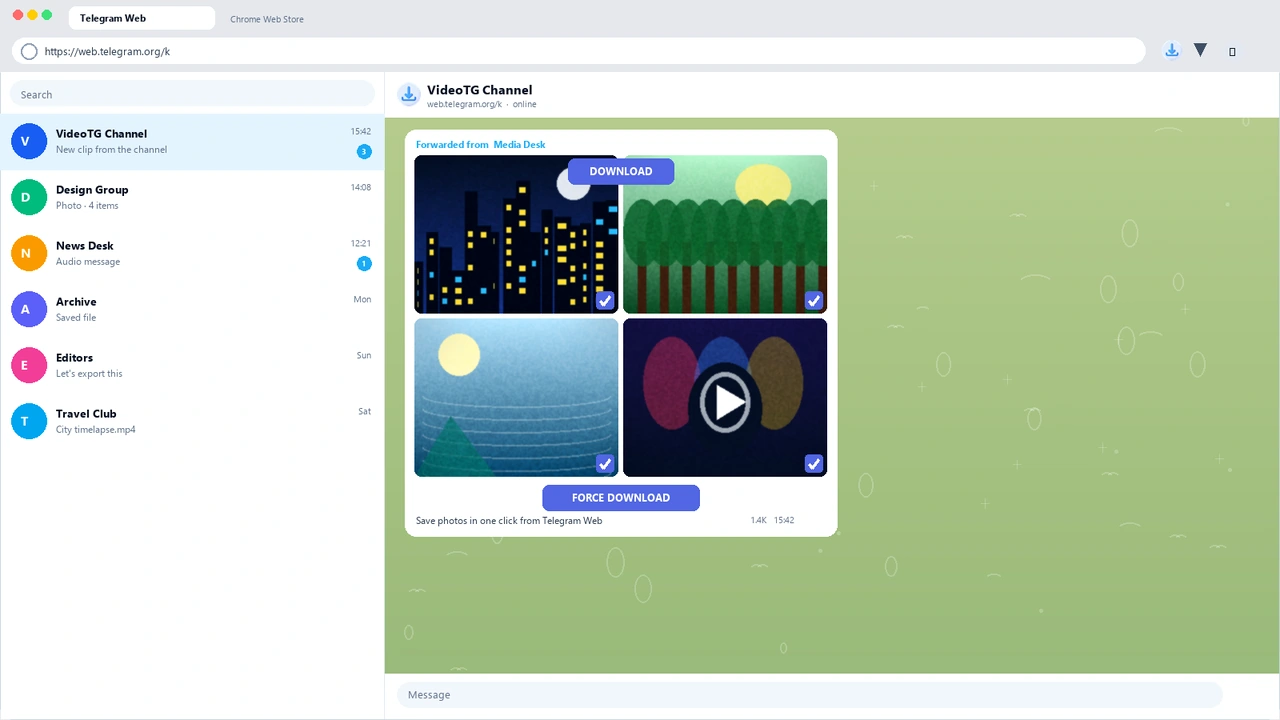The image size is (1280, 720).
Task: Click 'New clip from the channel' preview text
Action: point(112,150)
